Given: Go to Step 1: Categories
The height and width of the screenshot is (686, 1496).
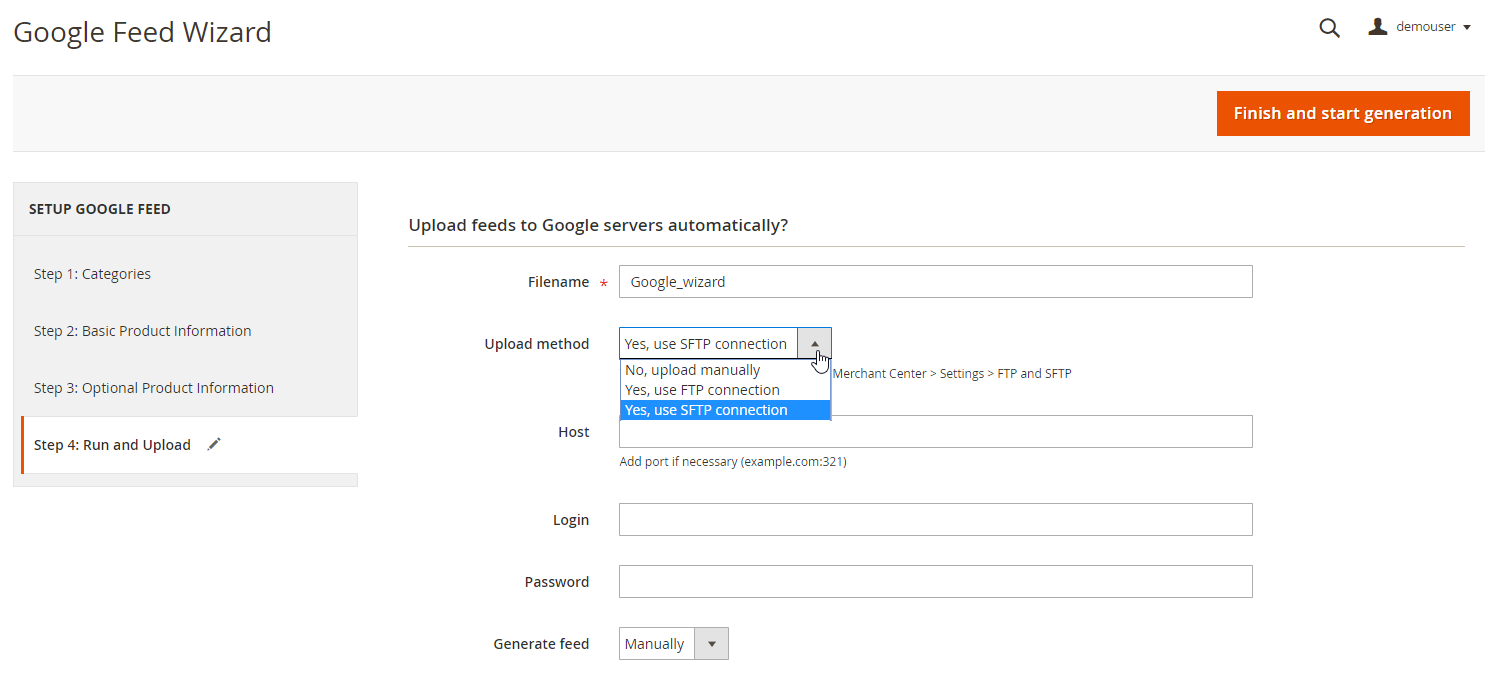Looking at the screenshot, I should pos(92,274).
